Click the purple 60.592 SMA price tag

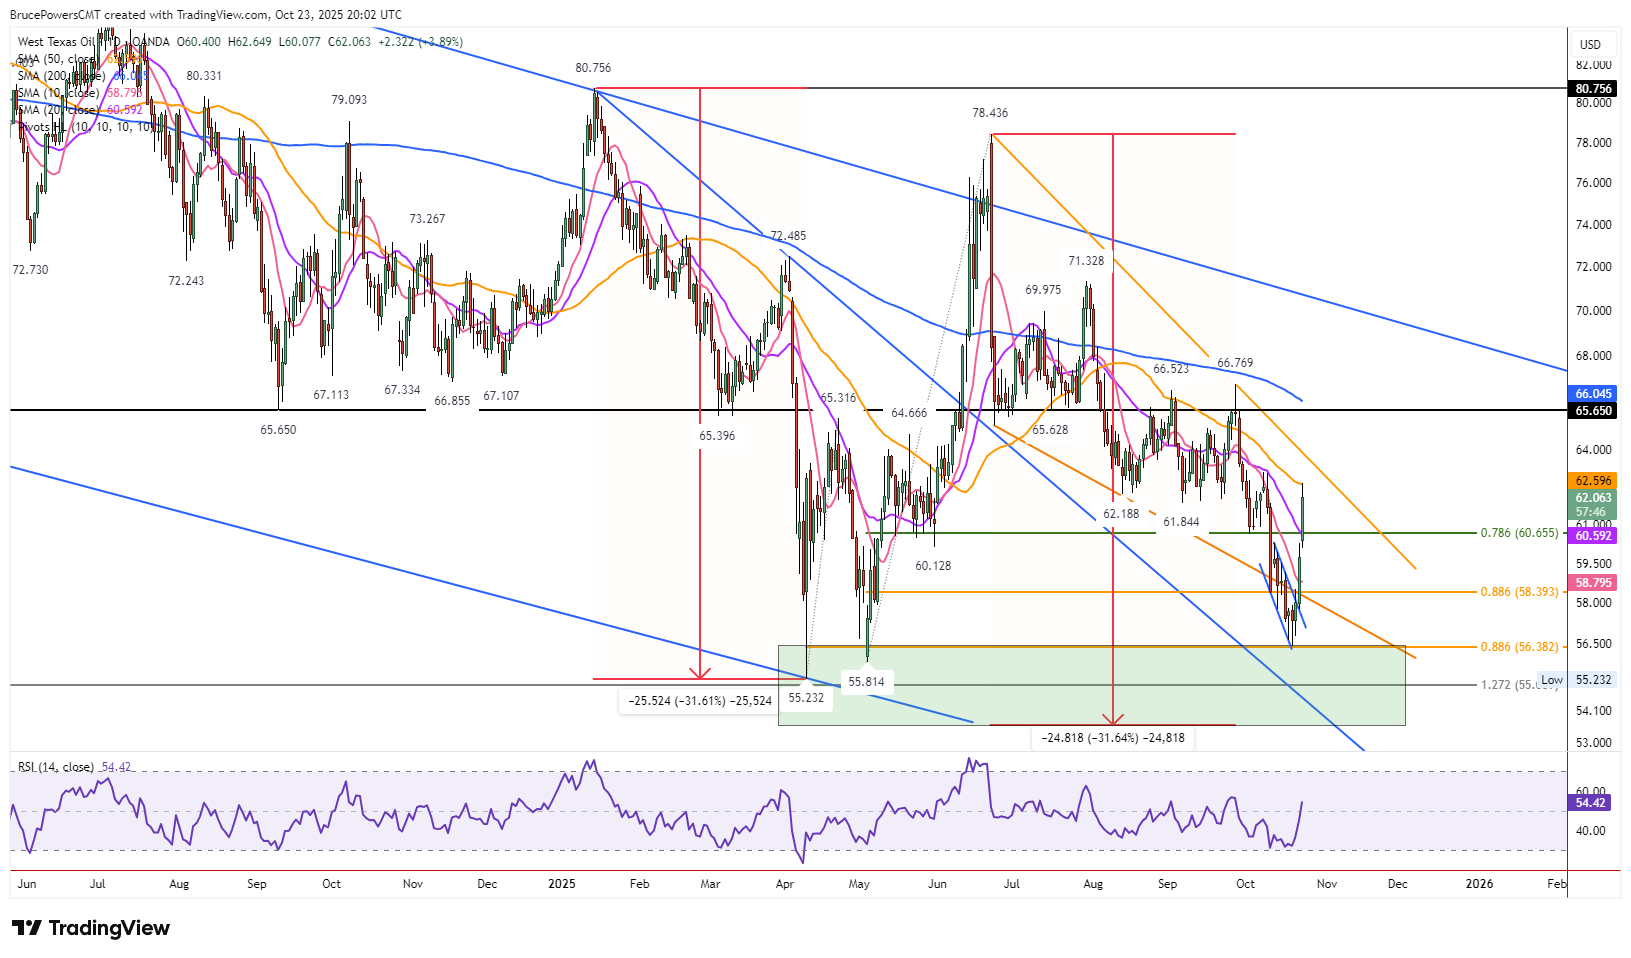(1594, 536)
